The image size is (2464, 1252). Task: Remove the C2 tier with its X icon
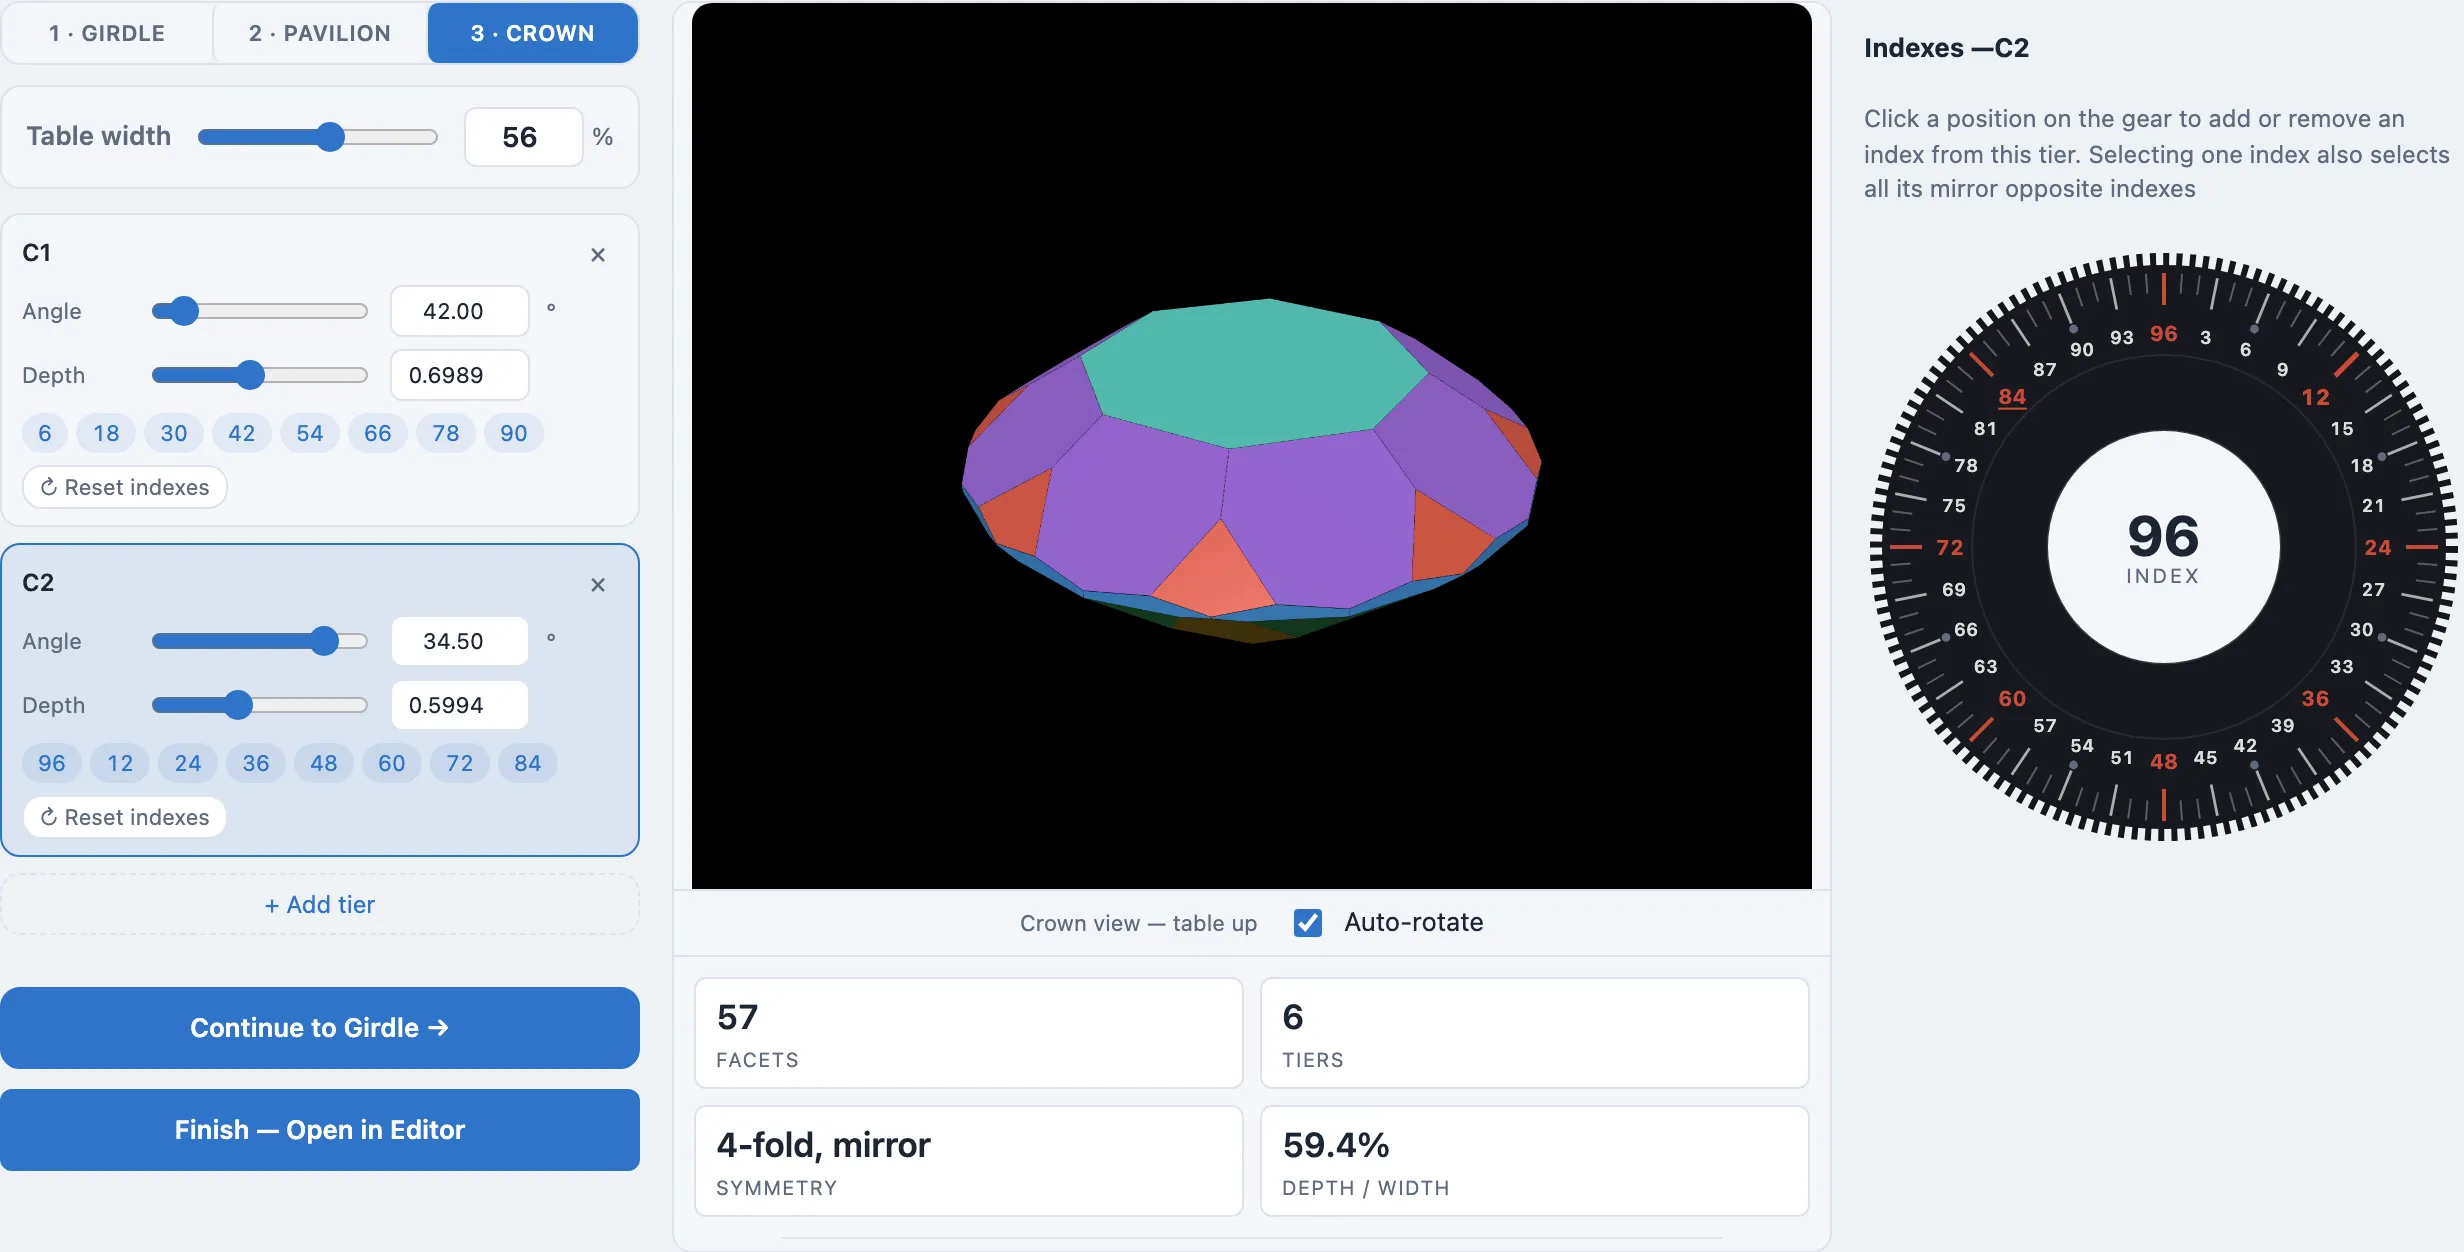[x=598, y=585]
